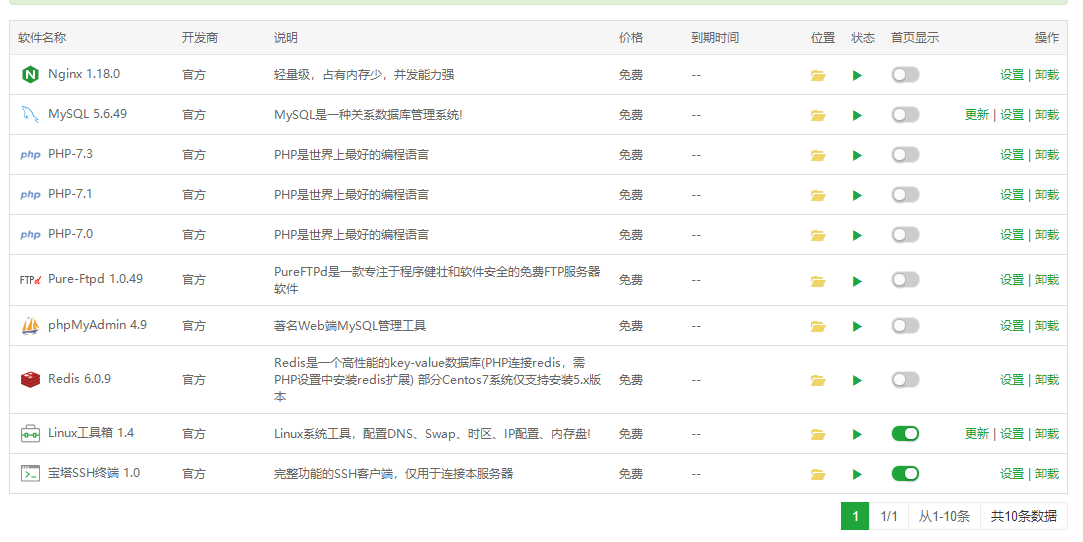This screenshot has height=542, width=1083.
Task: Click the 1/1 page indicator
Action: 889,516
